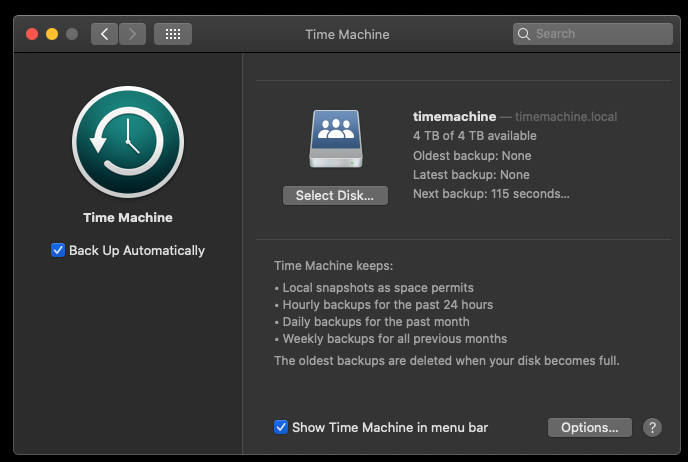Click the 'Next backup: 115 seconds...' line

point(491,194)
